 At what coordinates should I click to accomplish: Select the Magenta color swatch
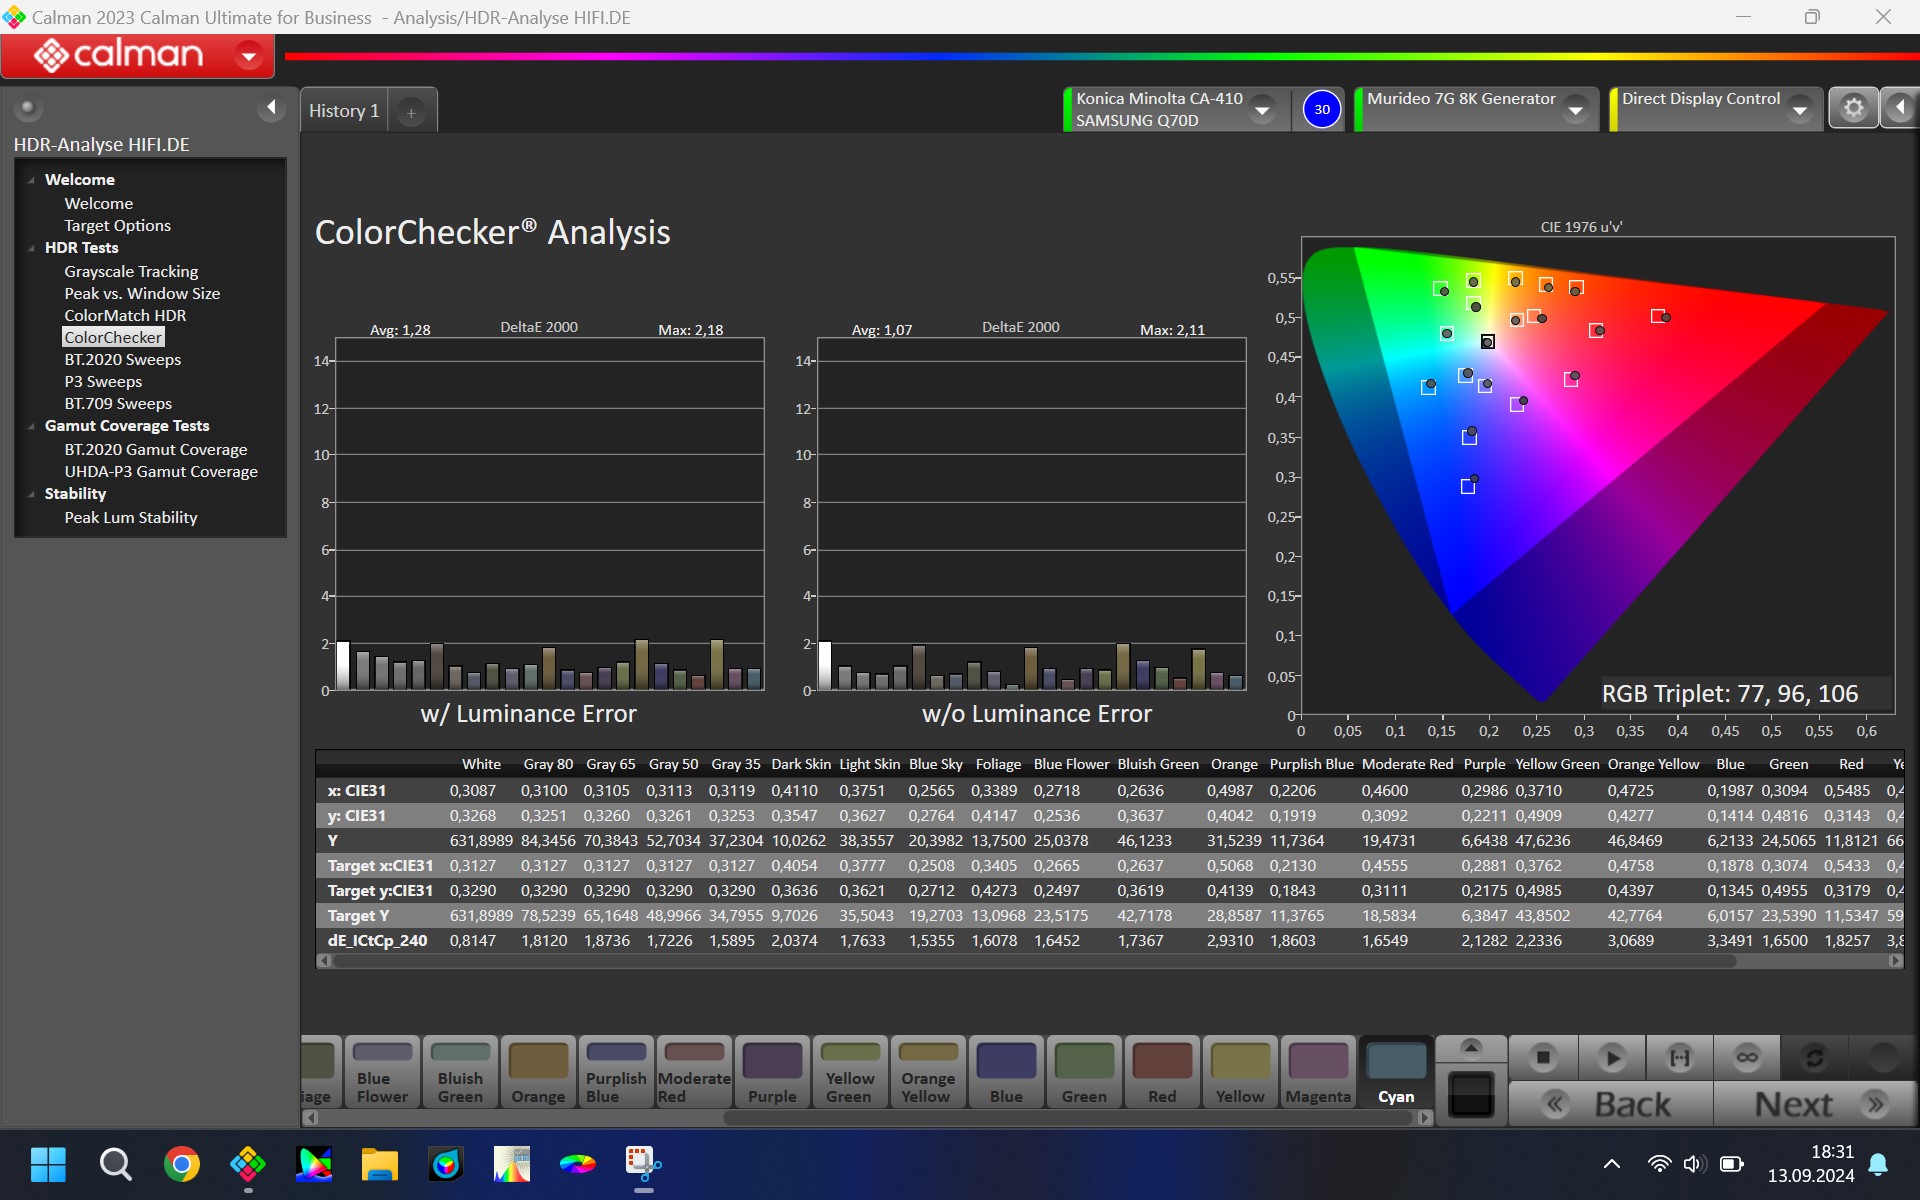point(1317,1072)
